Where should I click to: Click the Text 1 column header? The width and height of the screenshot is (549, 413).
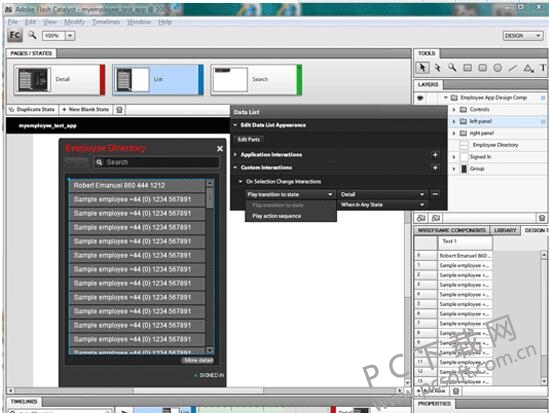(x=465, y=242)
